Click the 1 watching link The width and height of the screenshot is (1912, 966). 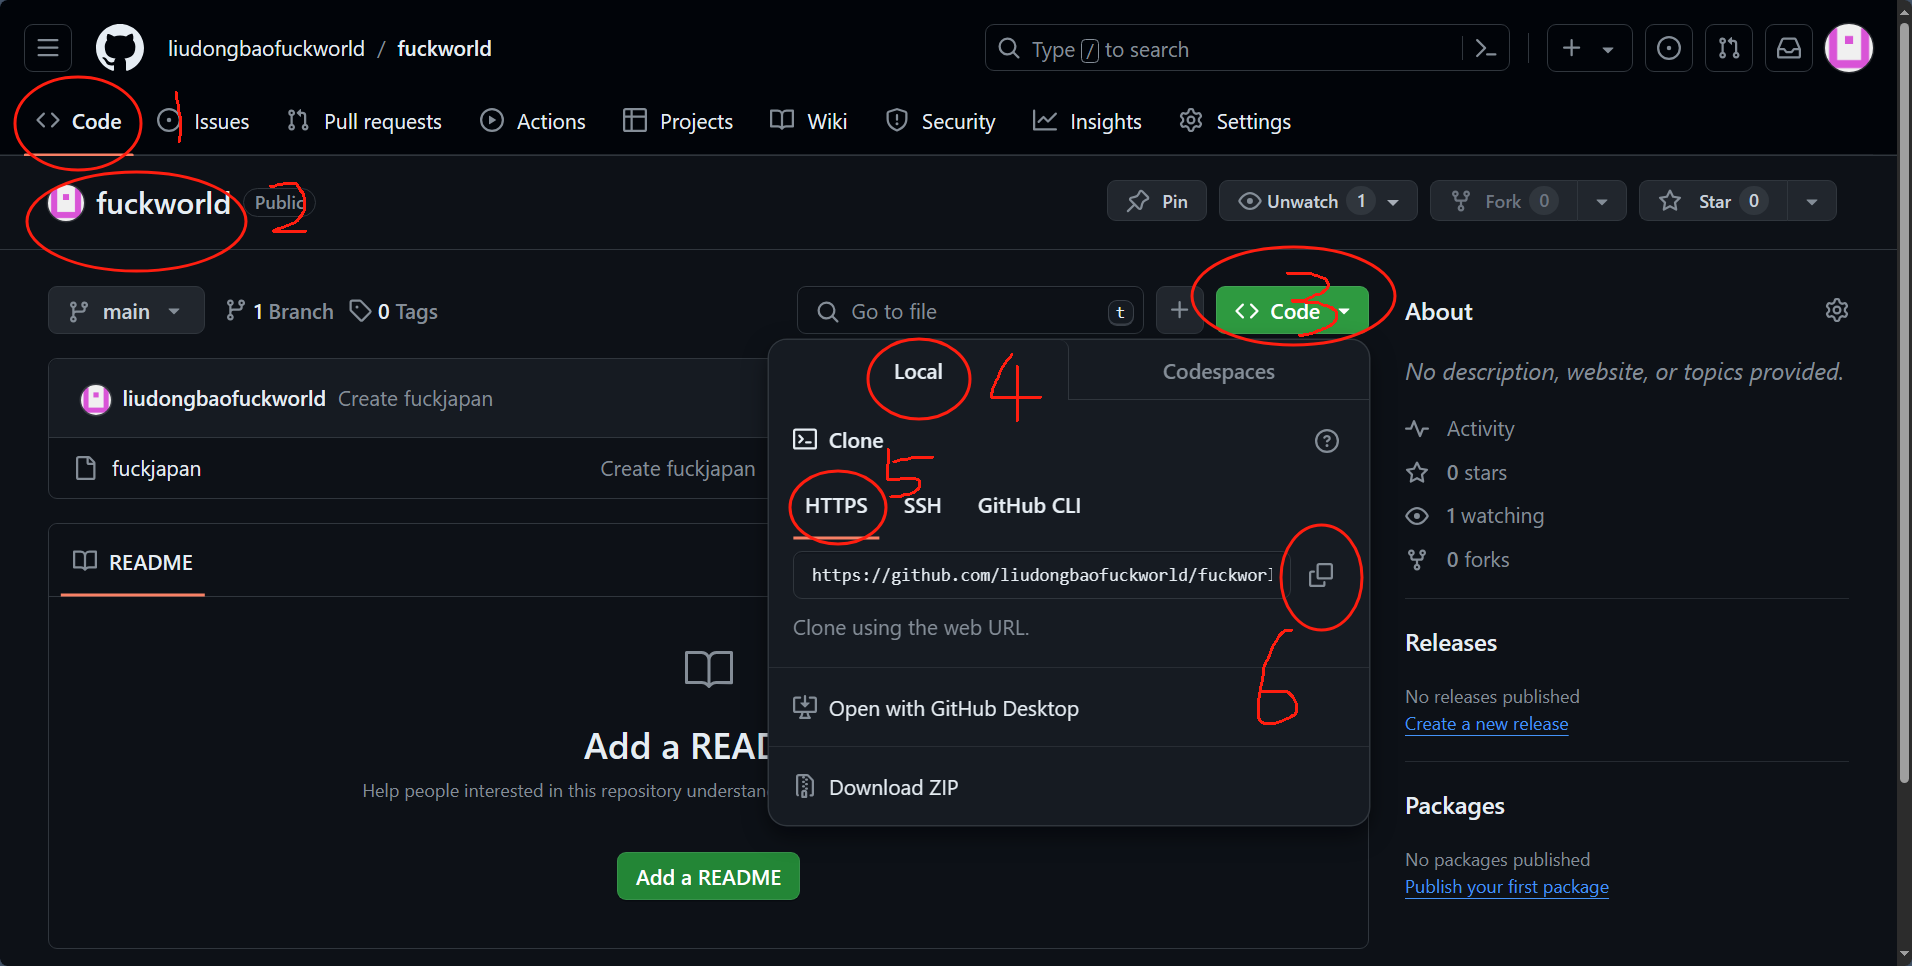coord(1475,515)
